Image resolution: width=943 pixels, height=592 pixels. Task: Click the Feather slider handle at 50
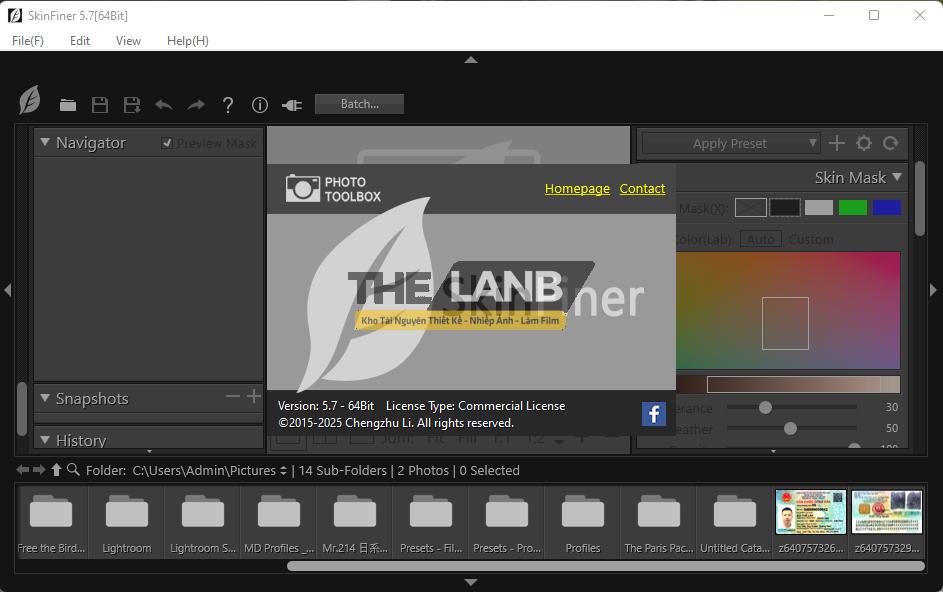click(790, 428)
